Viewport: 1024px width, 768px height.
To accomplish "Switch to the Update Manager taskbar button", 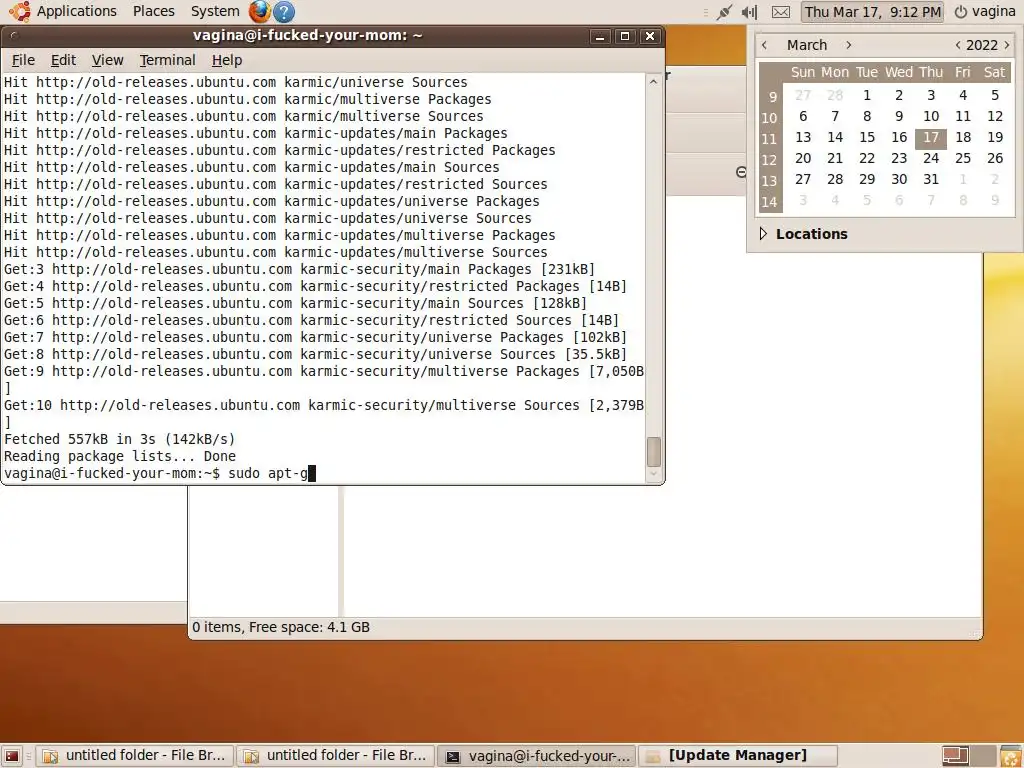I will (737, 756).
